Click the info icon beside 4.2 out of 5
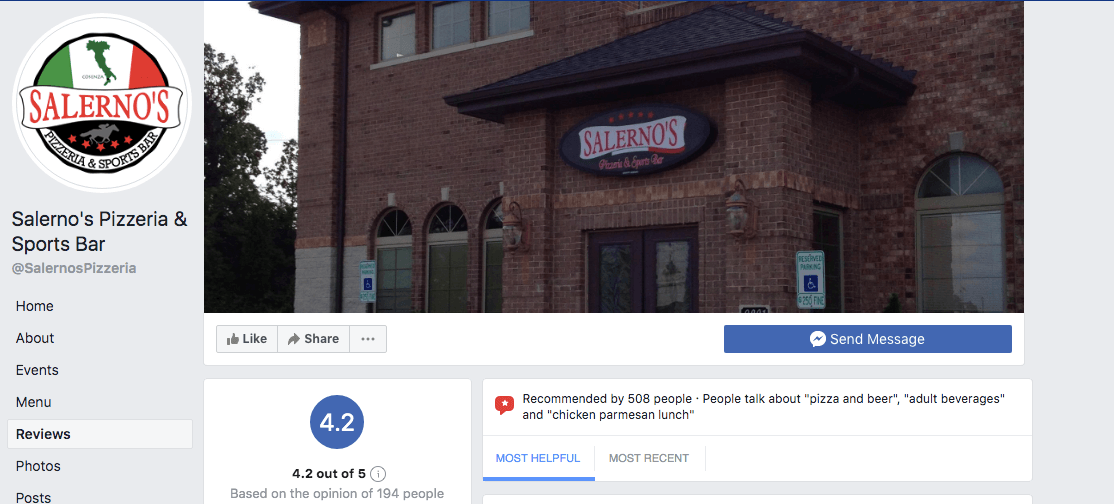The image size is (1114, 504). (x=379, y=473)
